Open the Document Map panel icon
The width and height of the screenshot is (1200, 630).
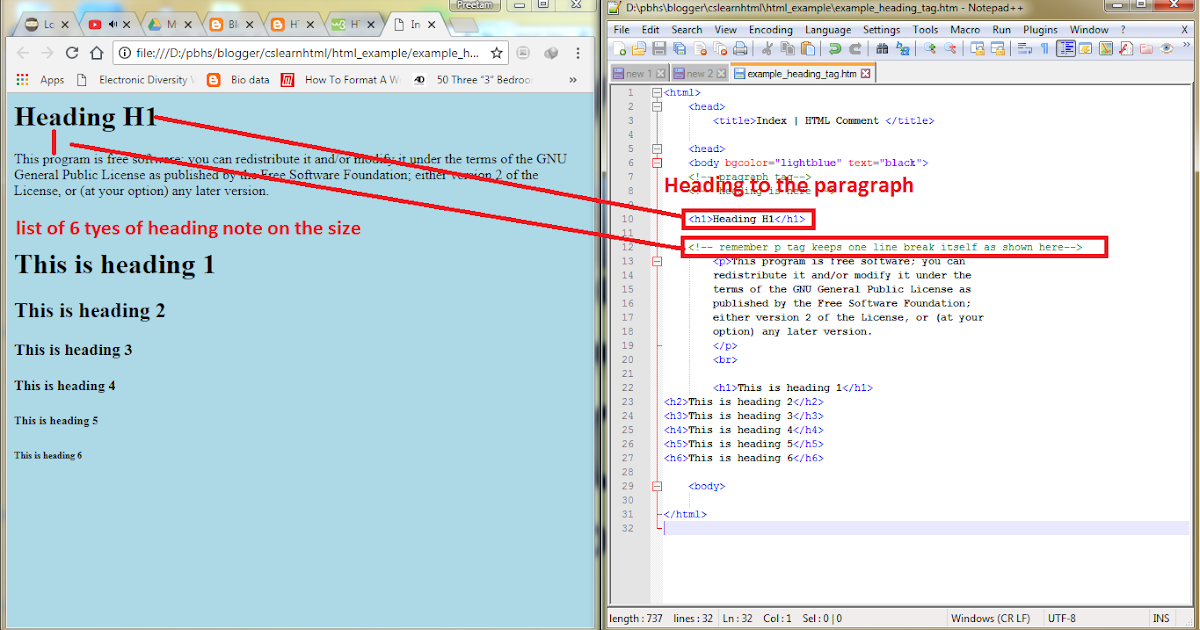(x=1106, y=47)
